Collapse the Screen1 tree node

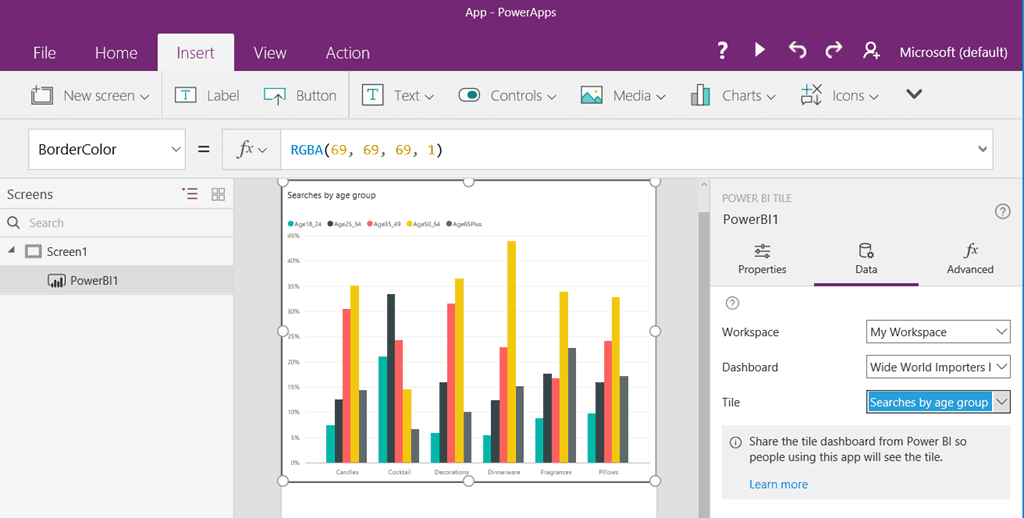[12, 251]
